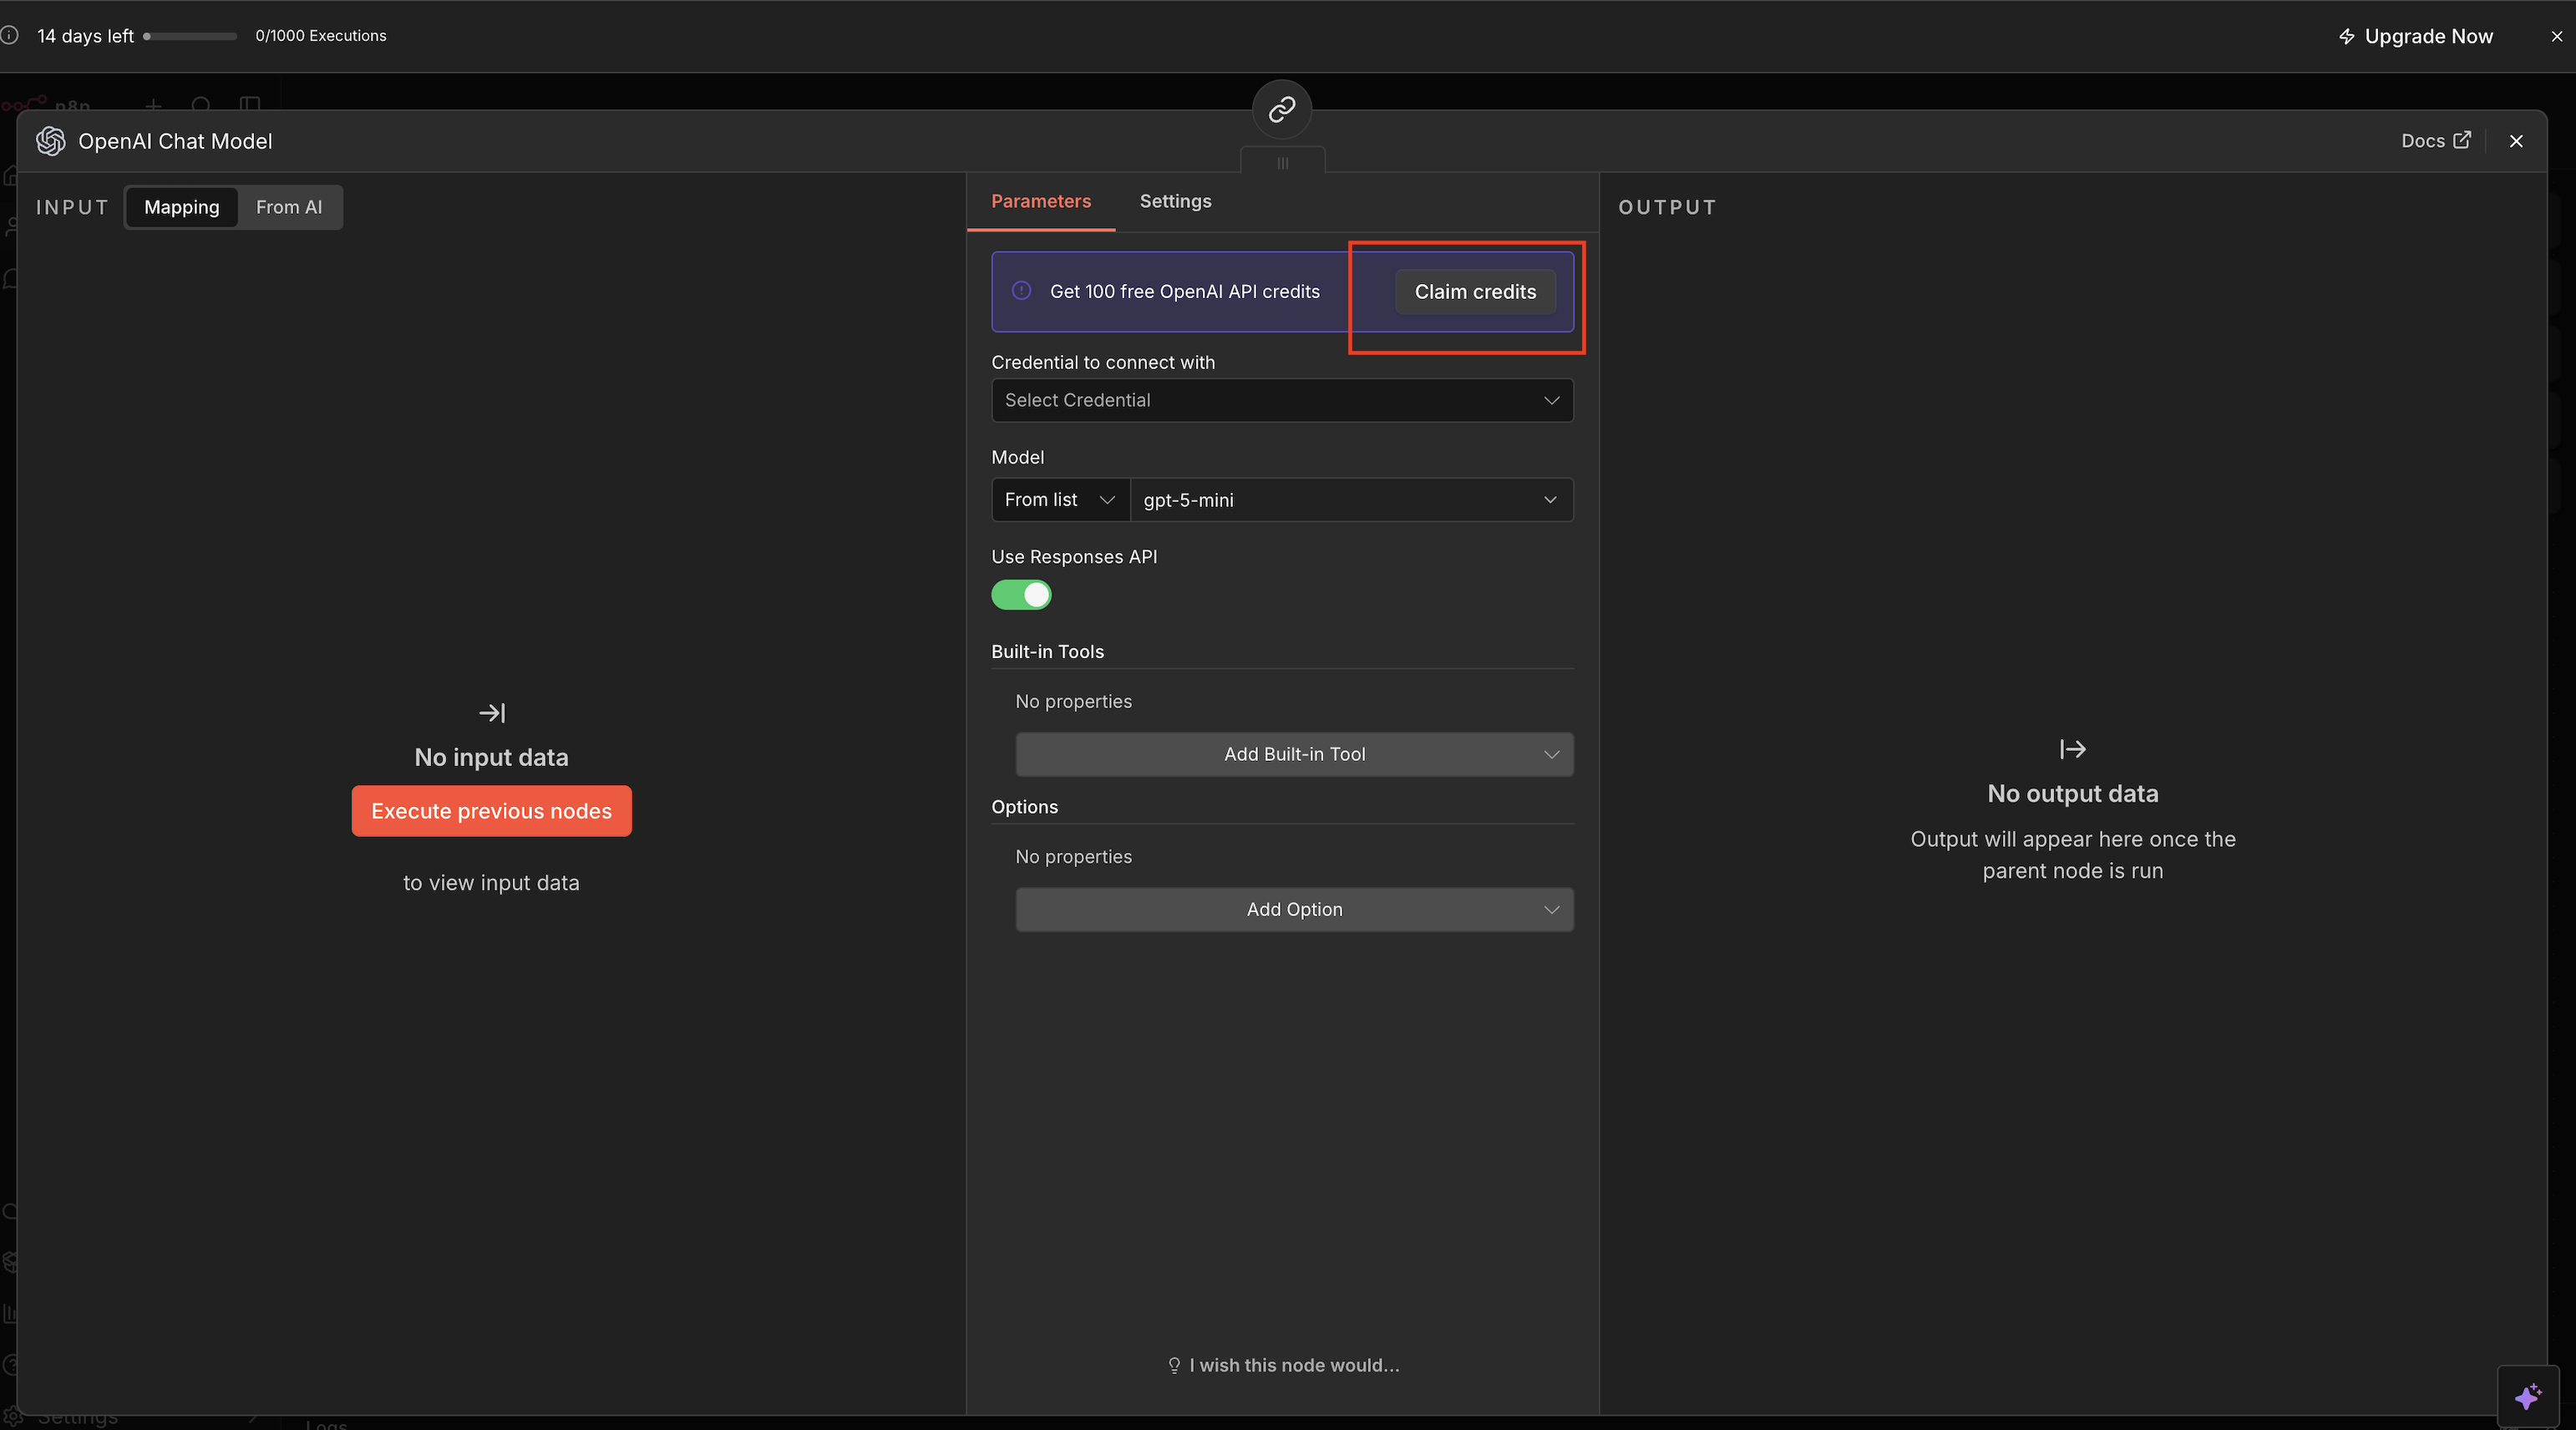Switch to the Settings tab
The height and width of the screenshot is (1430, 2576).
point(1175,201)
